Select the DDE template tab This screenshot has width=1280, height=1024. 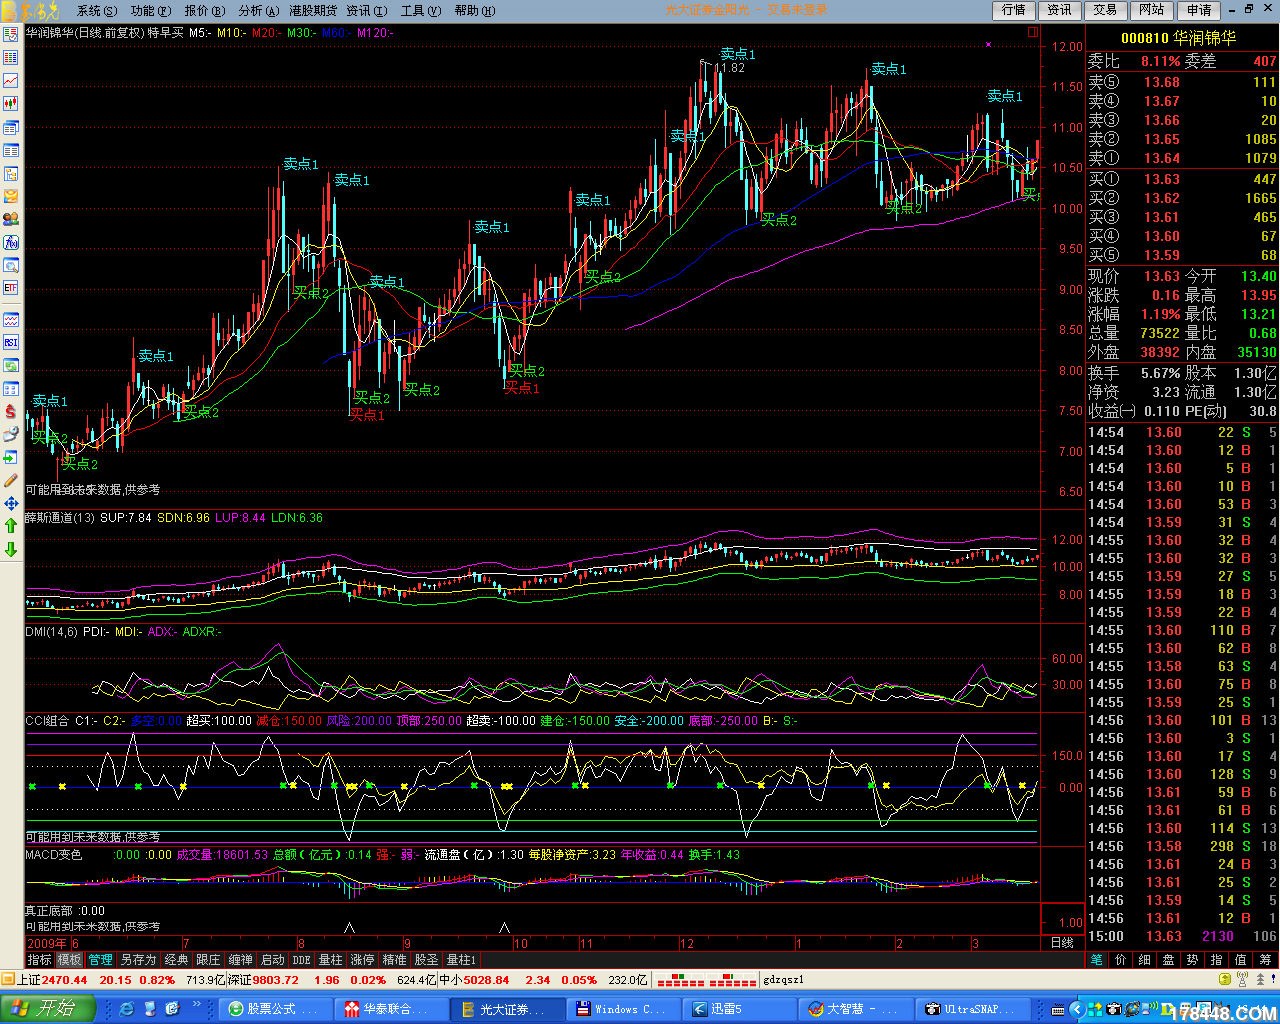click(301, 959)
